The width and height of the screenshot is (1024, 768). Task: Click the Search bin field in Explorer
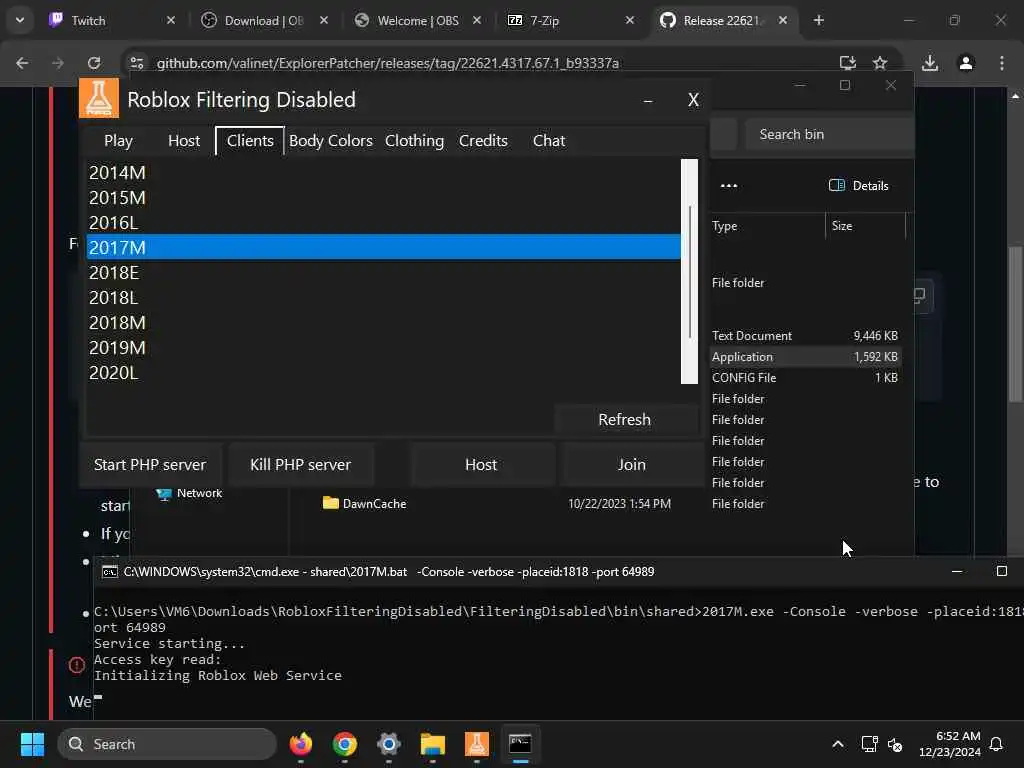click(829, 134)
